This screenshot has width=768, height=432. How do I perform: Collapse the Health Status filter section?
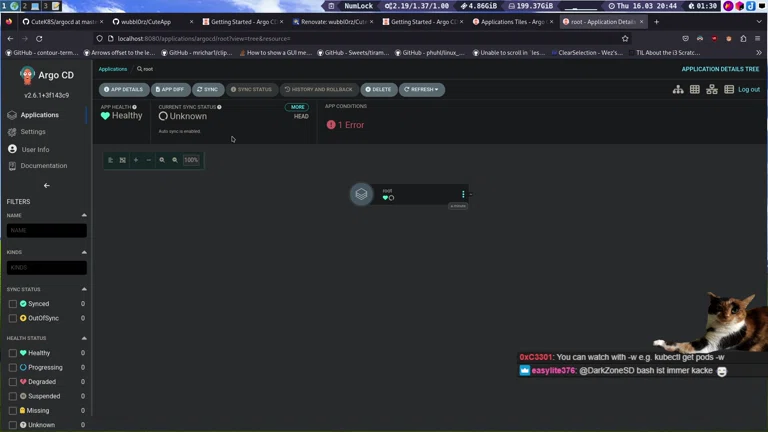tap(84, 338)
